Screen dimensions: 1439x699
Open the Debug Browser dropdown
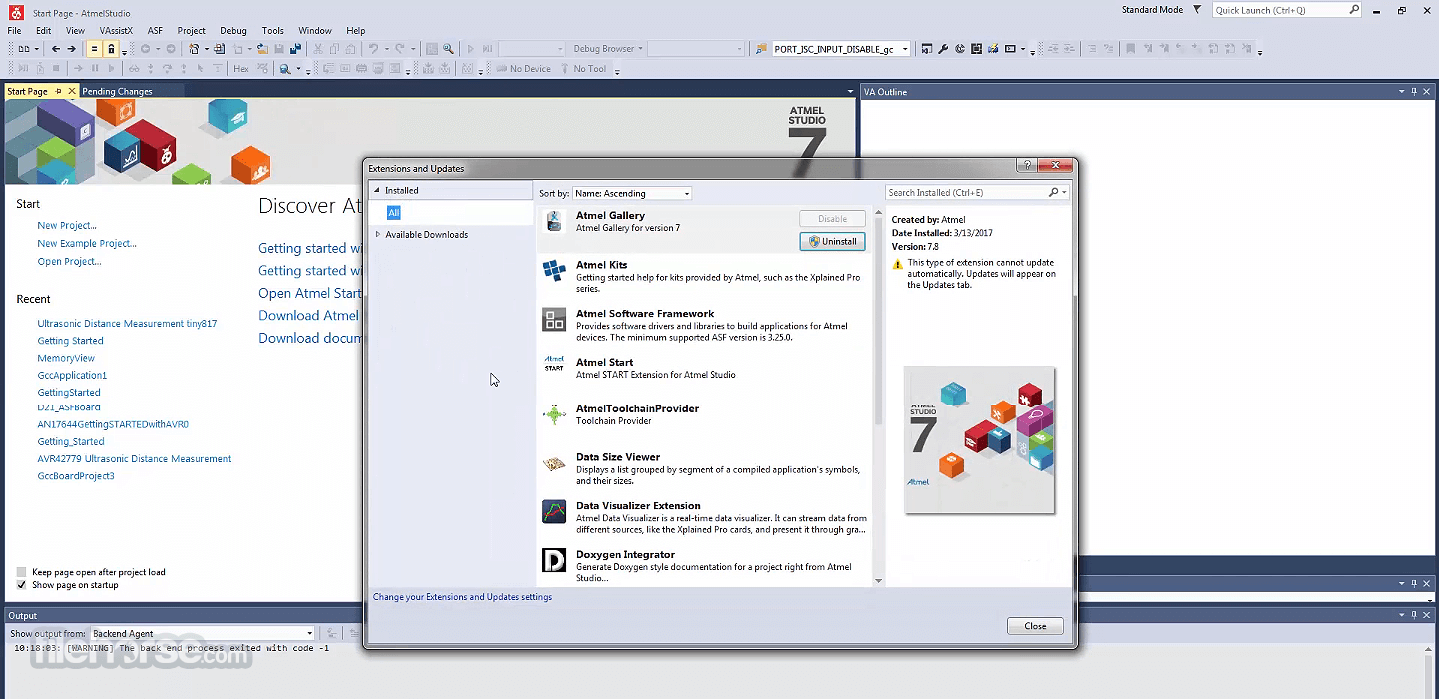click(x=607, y=49)
